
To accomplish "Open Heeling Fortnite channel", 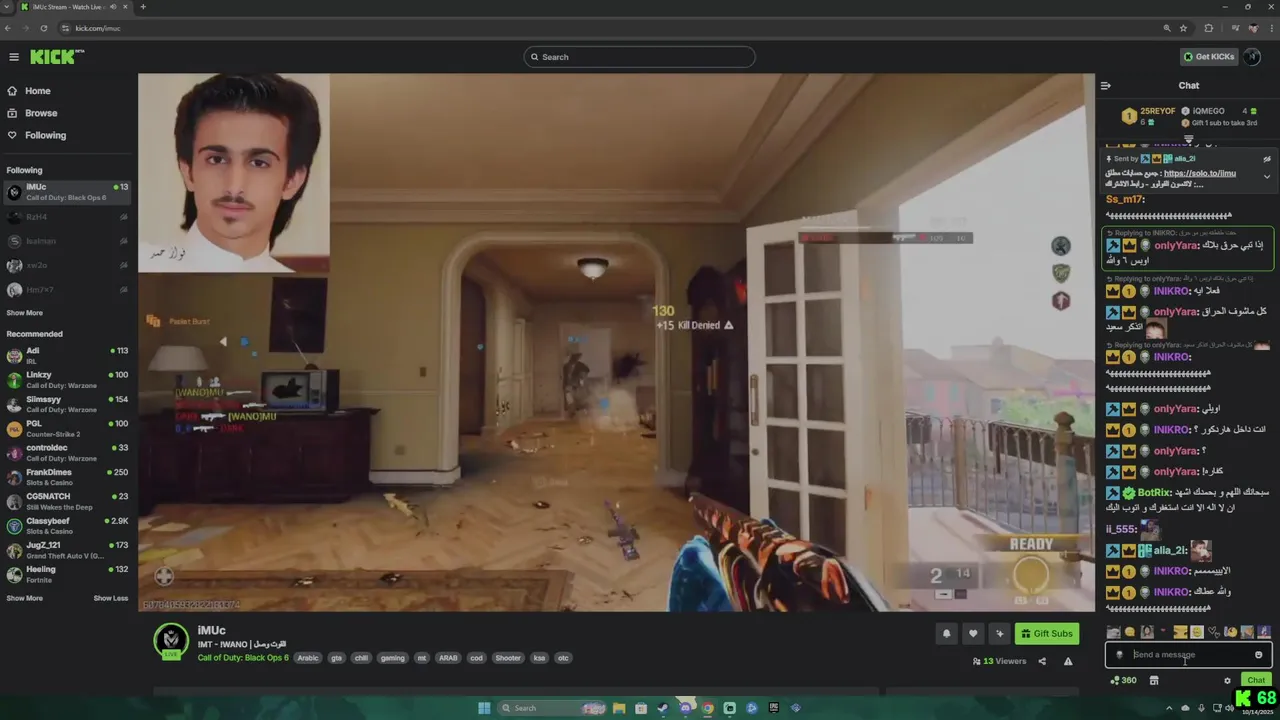I will (x=68, y=574).
